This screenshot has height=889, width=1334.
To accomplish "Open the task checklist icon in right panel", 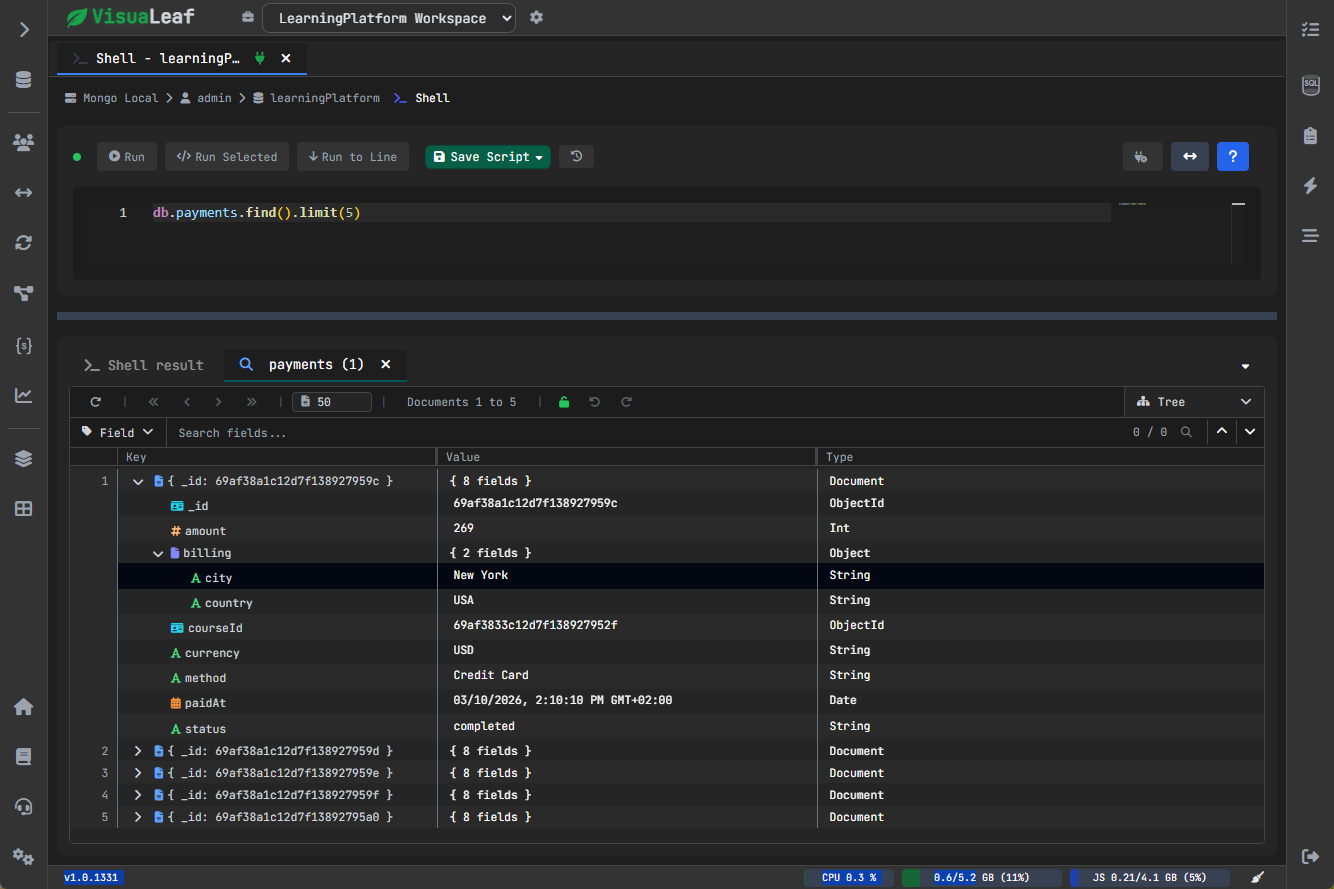I will (1310, 30).
